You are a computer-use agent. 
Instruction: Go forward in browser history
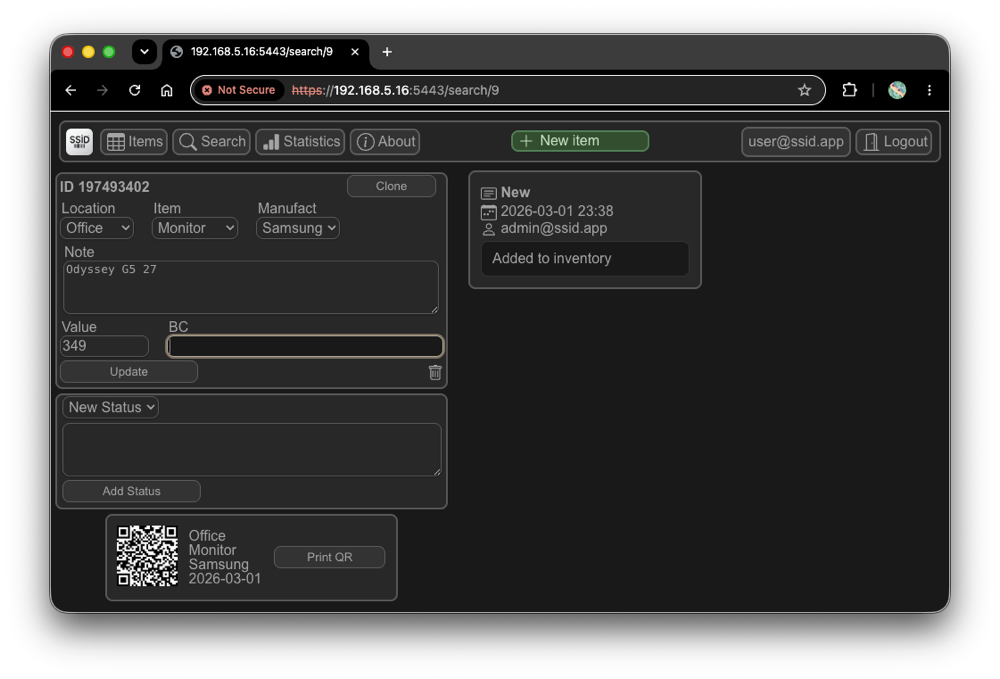click(103, 91)
